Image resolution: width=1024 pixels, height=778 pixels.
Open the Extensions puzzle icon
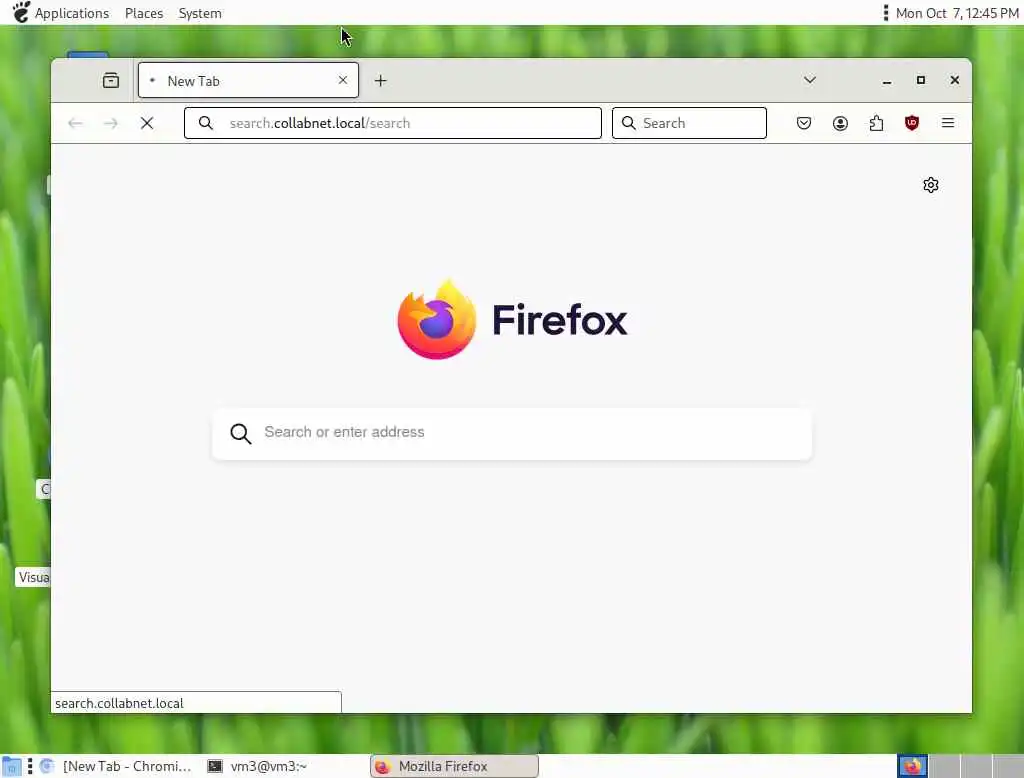tap(876, 123)
